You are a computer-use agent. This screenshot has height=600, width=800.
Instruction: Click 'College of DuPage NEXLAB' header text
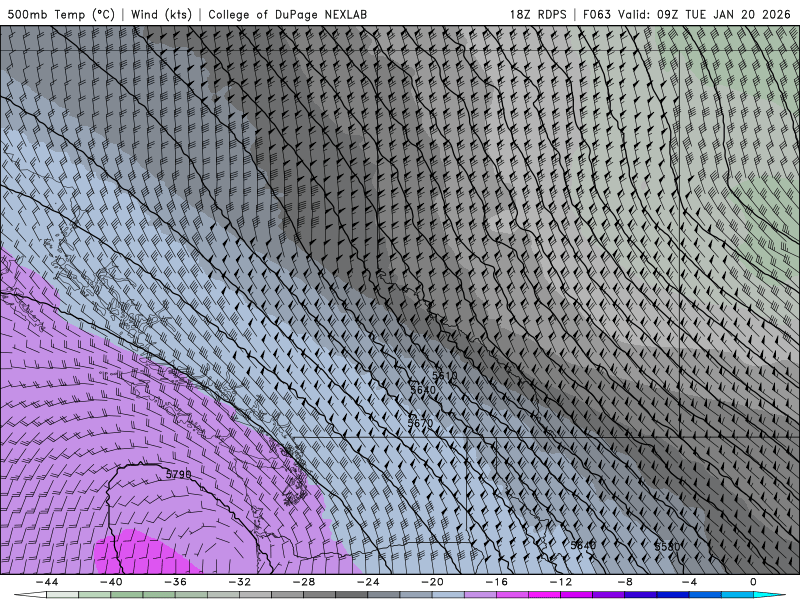coord(287,14)
